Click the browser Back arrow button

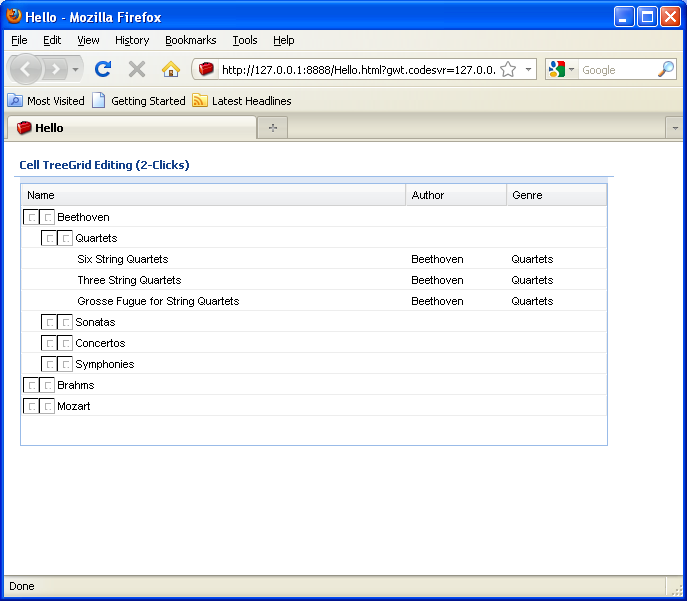point(25,69)
